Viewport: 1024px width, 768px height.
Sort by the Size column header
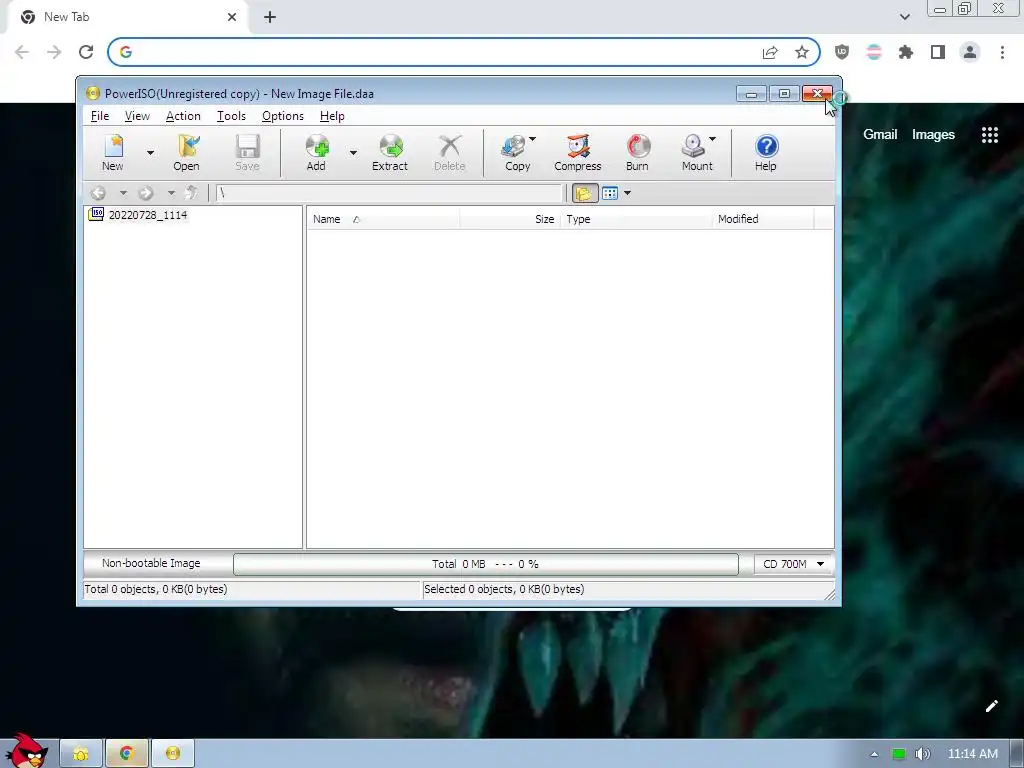[x=510, y=219]
